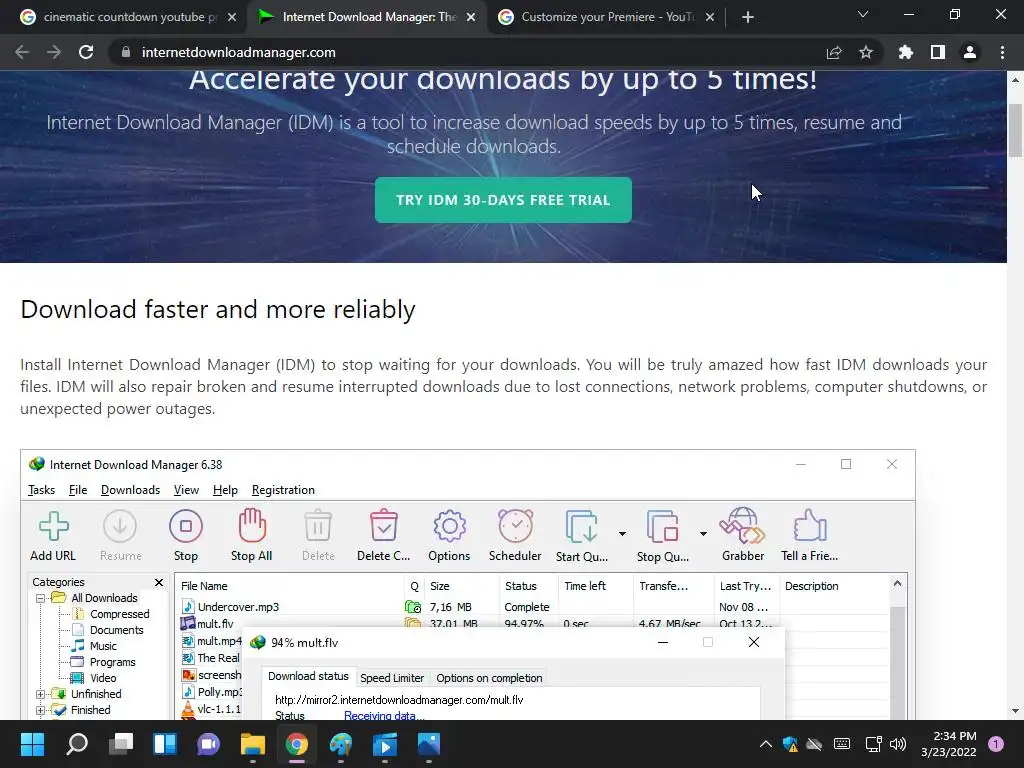1024x768 pixels.
Task: Open the Chrome tab search chevron
Action: point(863,14)
